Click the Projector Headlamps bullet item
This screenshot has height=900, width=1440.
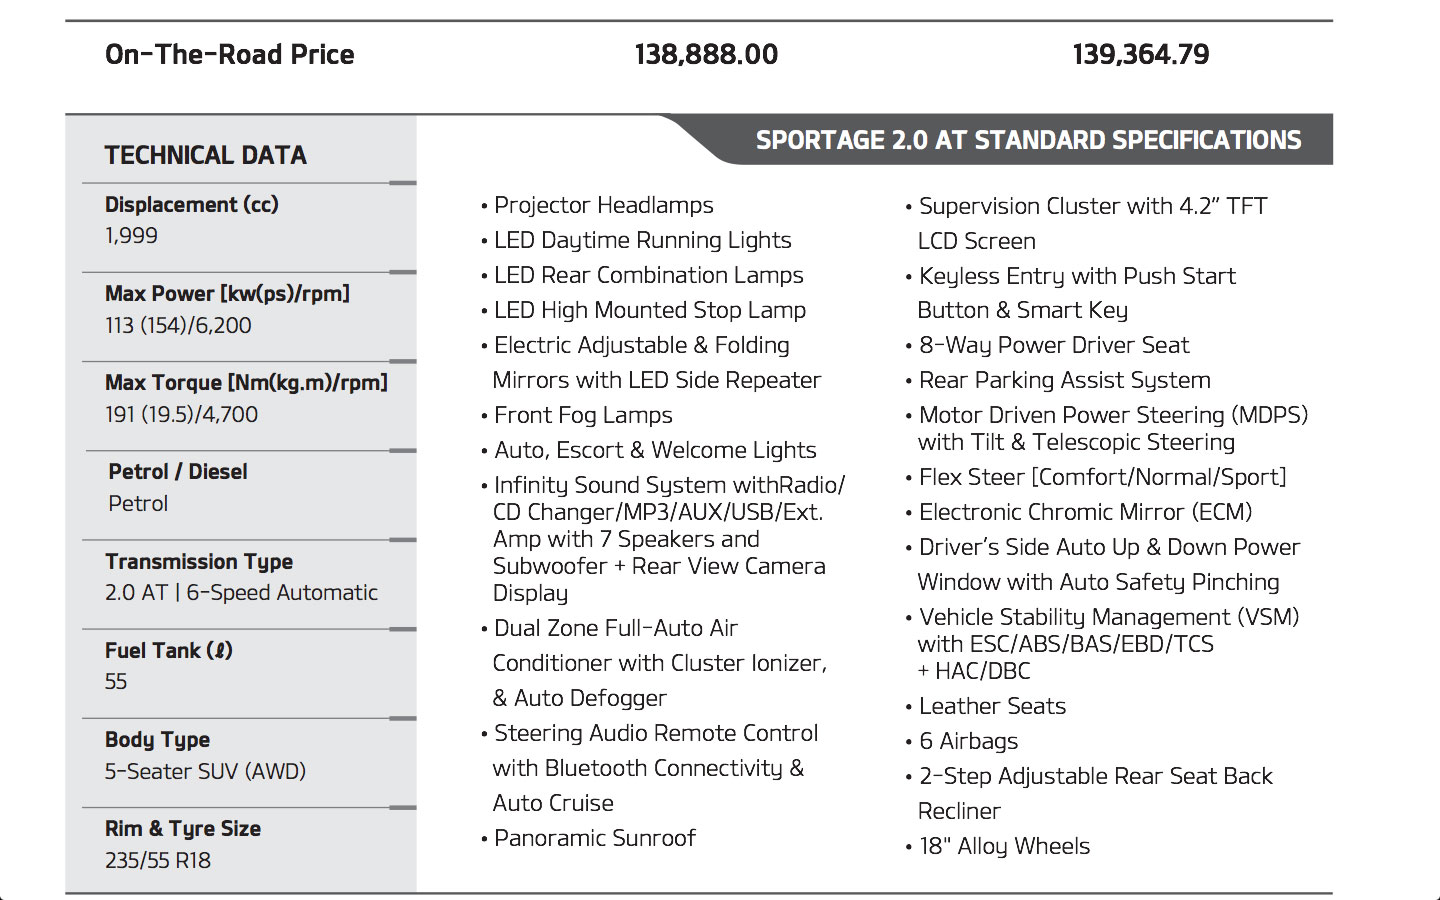point(603,205)
